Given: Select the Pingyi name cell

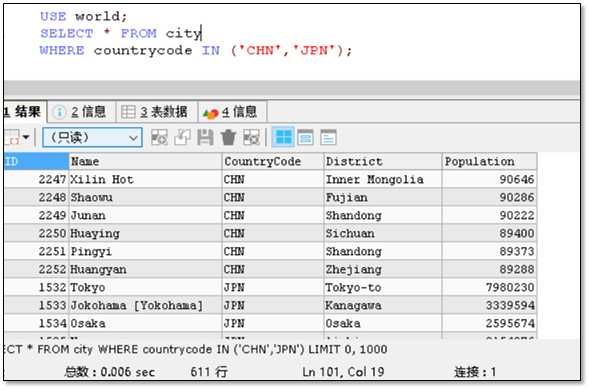Looking at the screenshot, I should pyautogui.click(x=146, y=251).
